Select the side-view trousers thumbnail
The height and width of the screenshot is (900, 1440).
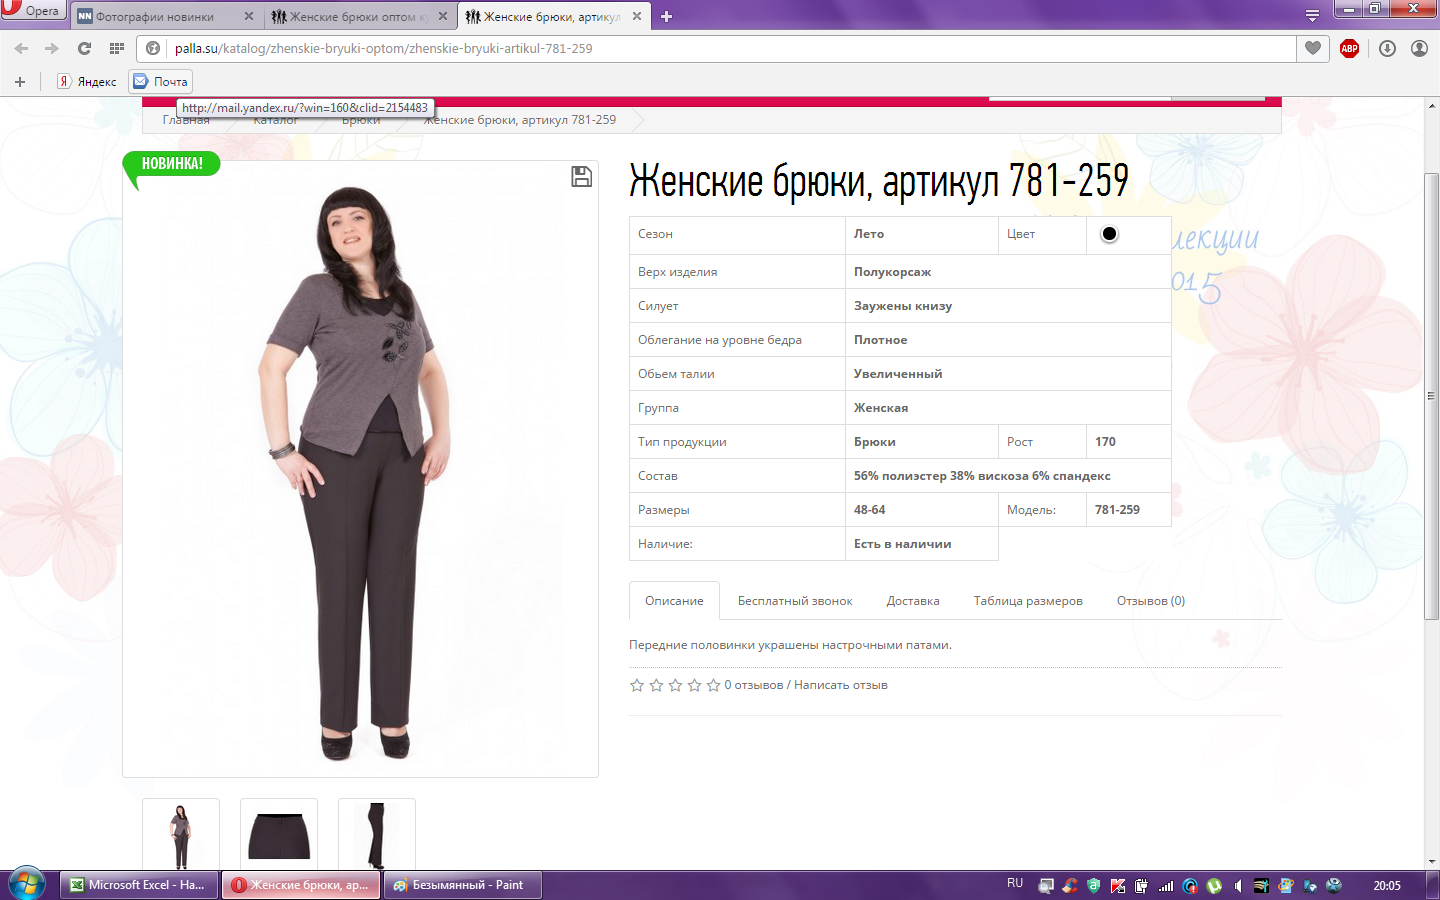pos(377,835)
